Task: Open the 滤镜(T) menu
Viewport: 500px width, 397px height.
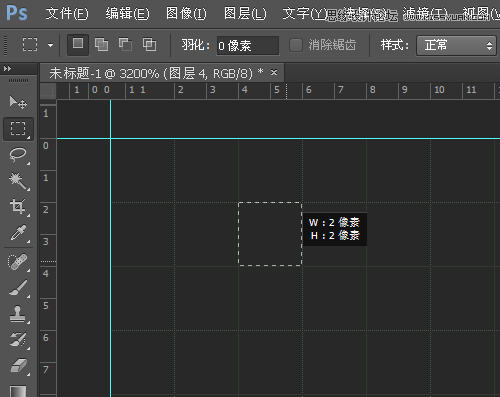Action: tap(425, 14)
